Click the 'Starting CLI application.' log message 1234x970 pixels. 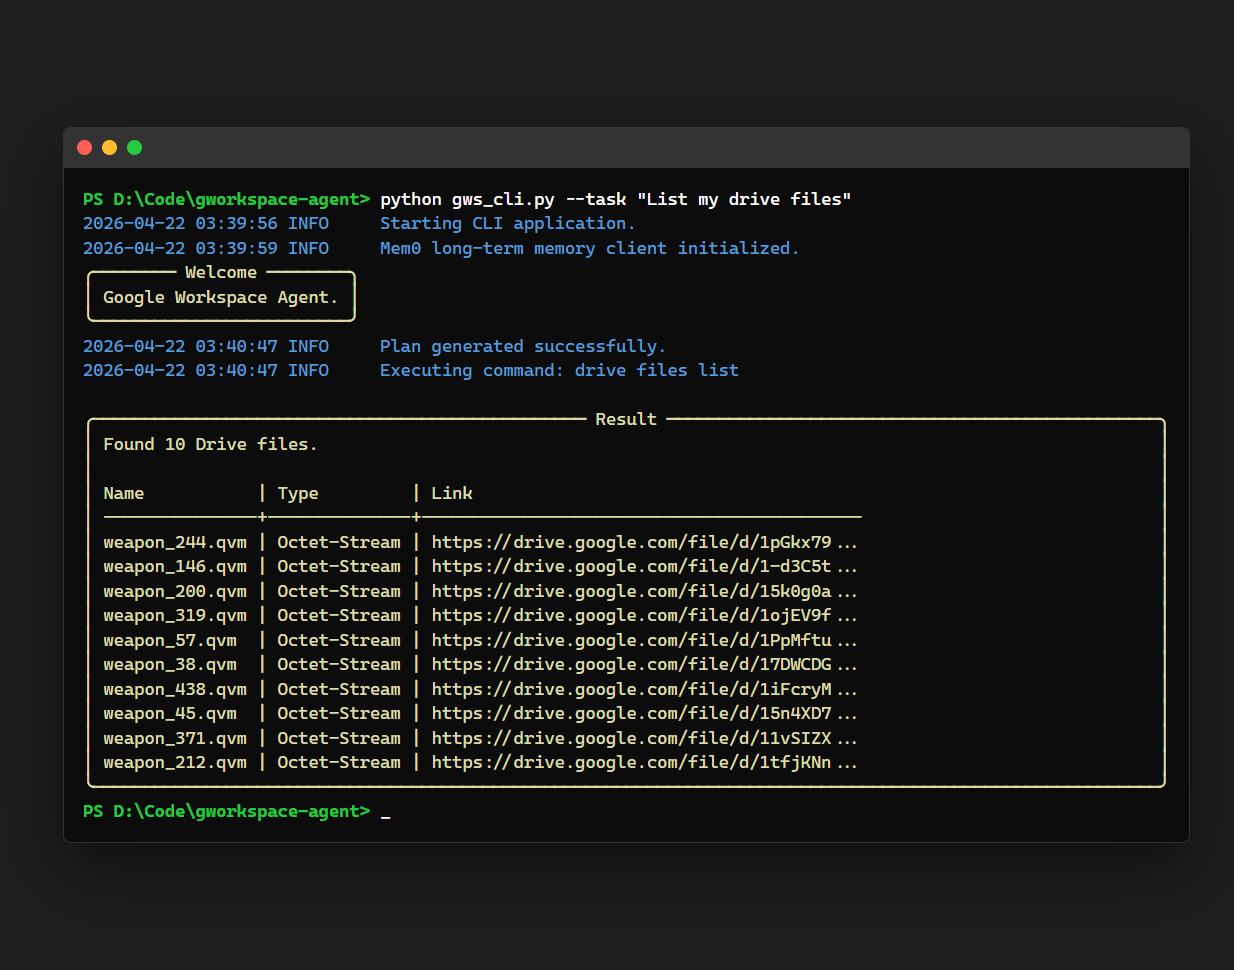tap(508, 223)
